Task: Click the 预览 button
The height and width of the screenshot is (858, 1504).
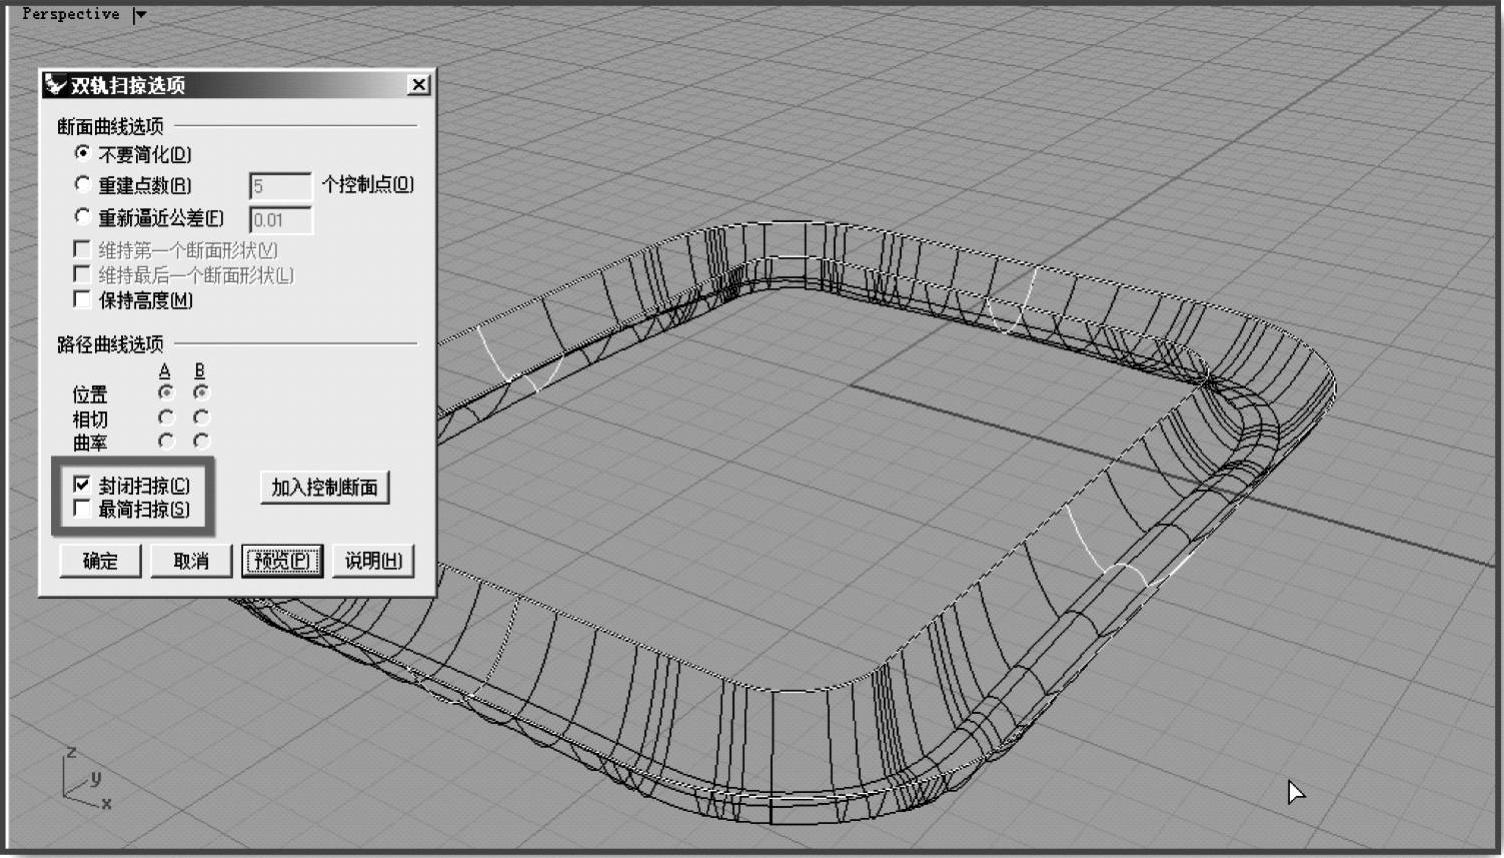Action: pos(282,561)
